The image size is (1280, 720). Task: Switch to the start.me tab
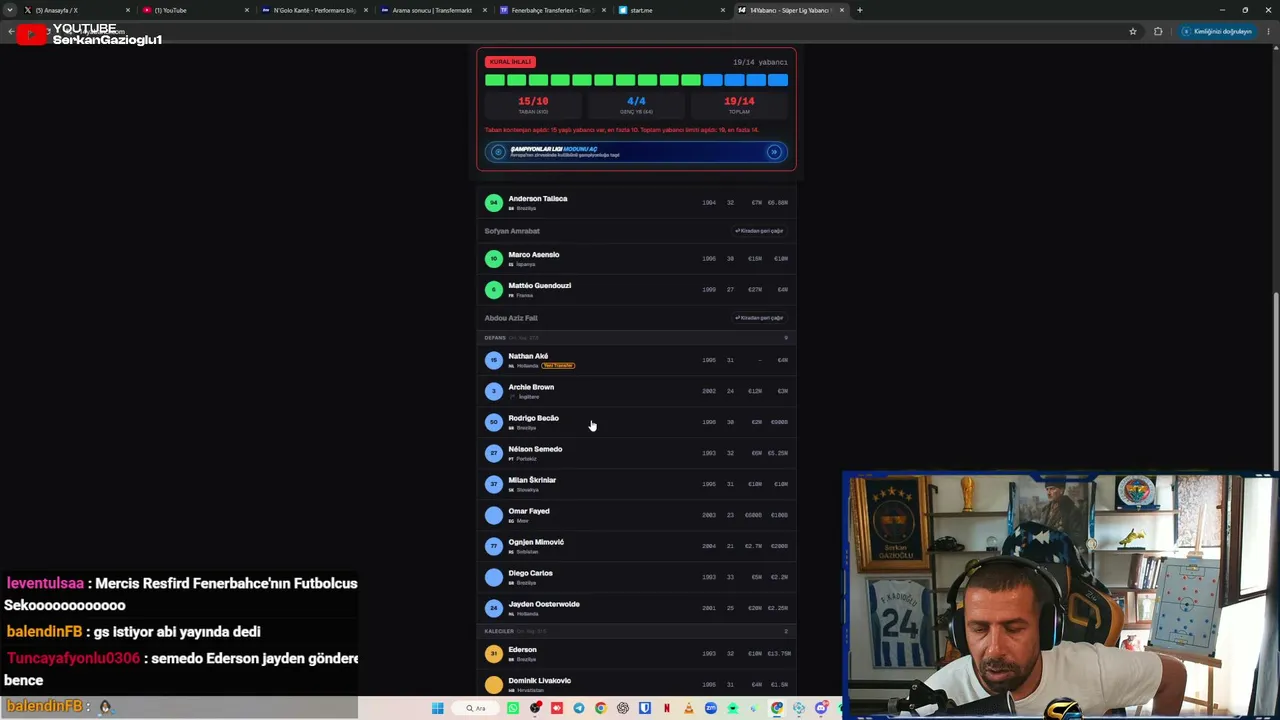pos(672,10)
